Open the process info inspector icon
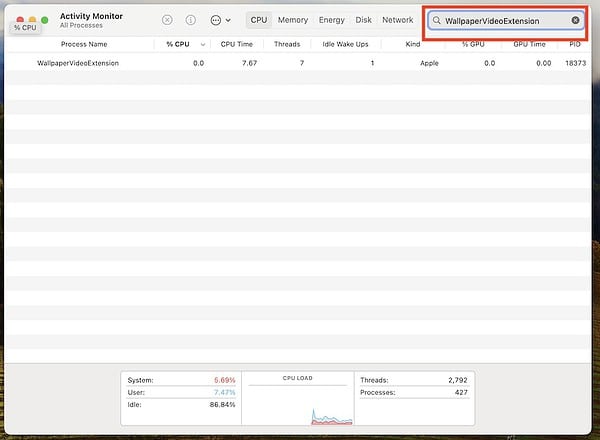Viewport: 600px width, 440px height. [190, 20]
